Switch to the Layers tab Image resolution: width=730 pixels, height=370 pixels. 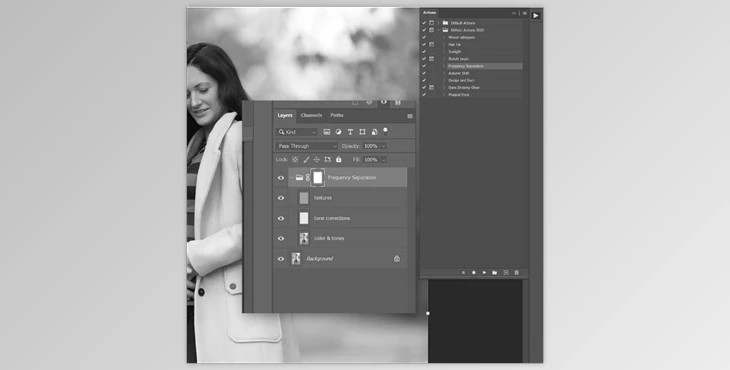coord(285,115)
